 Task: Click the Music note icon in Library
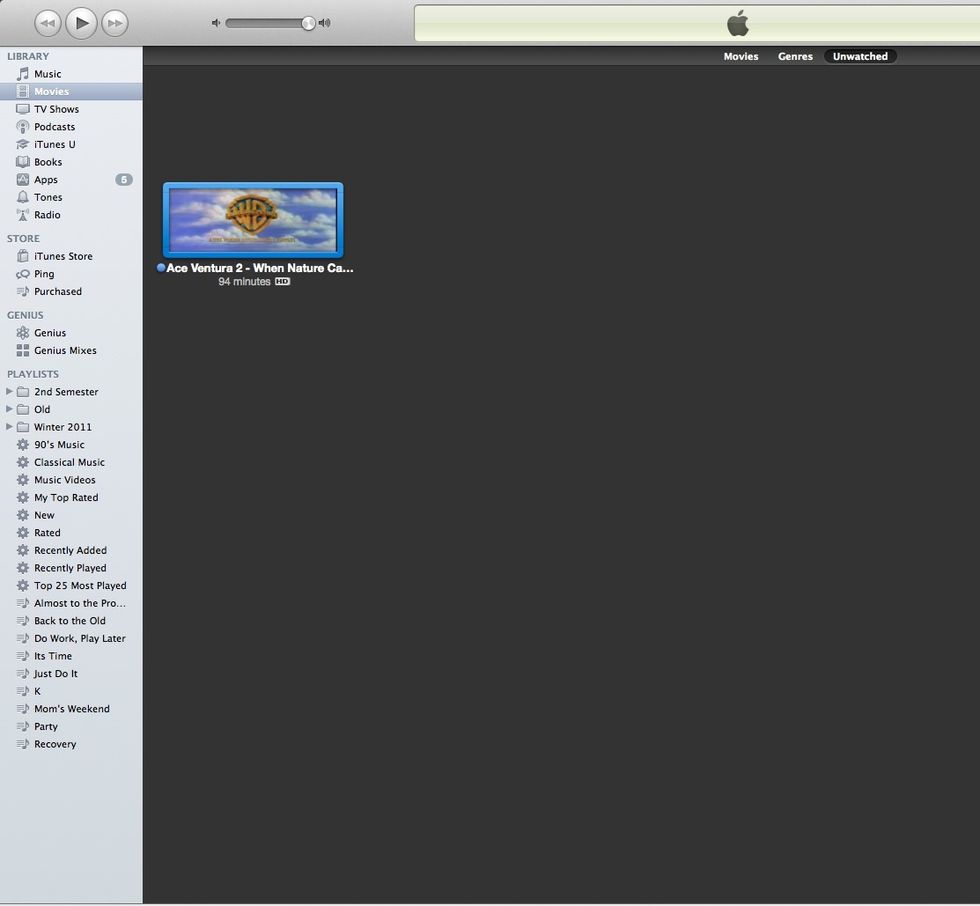[22, 74]
